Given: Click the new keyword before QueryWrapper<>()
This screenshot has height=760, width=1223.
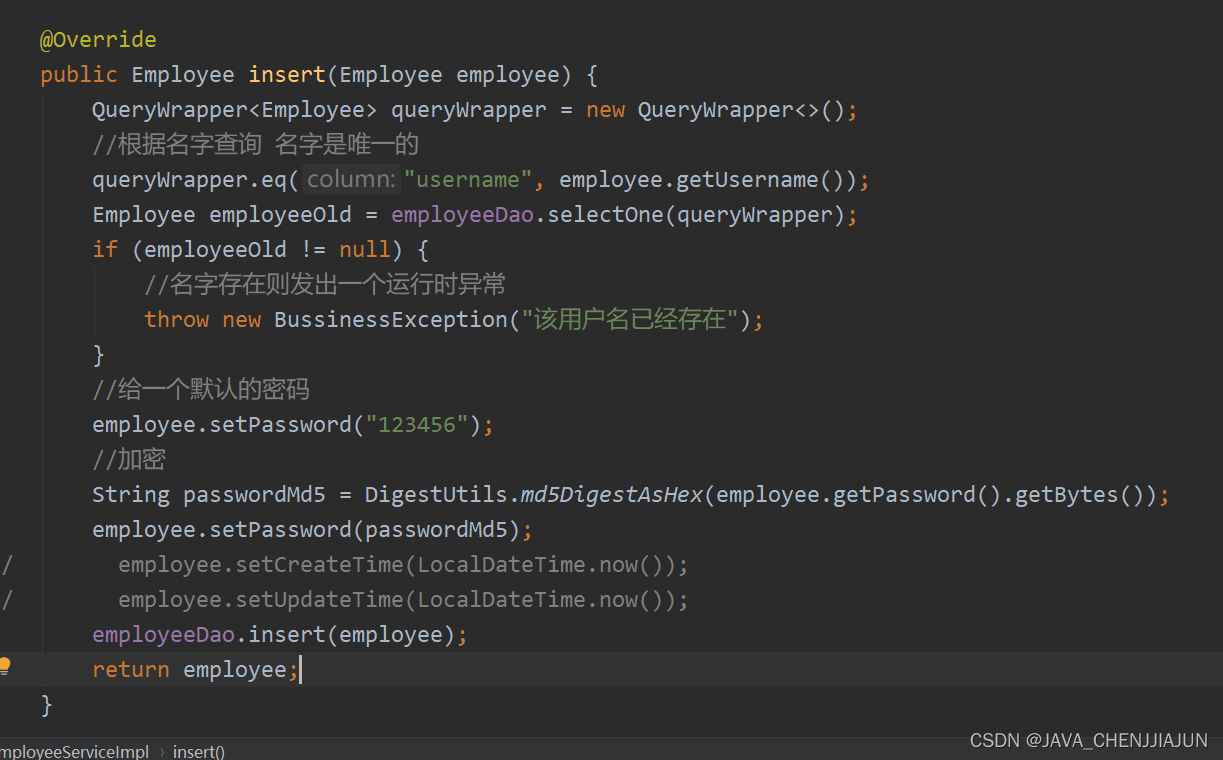Looking at the screenshot, I should click(x=606, y=110).
